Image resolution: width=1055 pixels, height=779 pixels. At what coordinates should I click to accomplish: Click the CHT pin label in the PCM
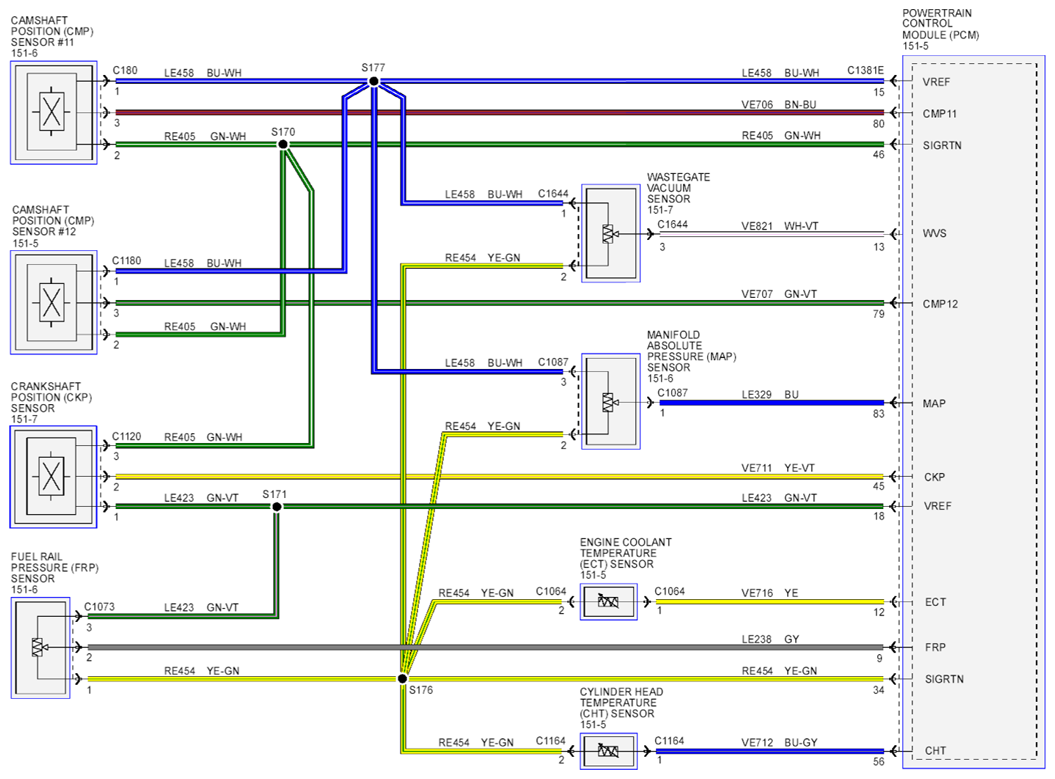point(935,751)
